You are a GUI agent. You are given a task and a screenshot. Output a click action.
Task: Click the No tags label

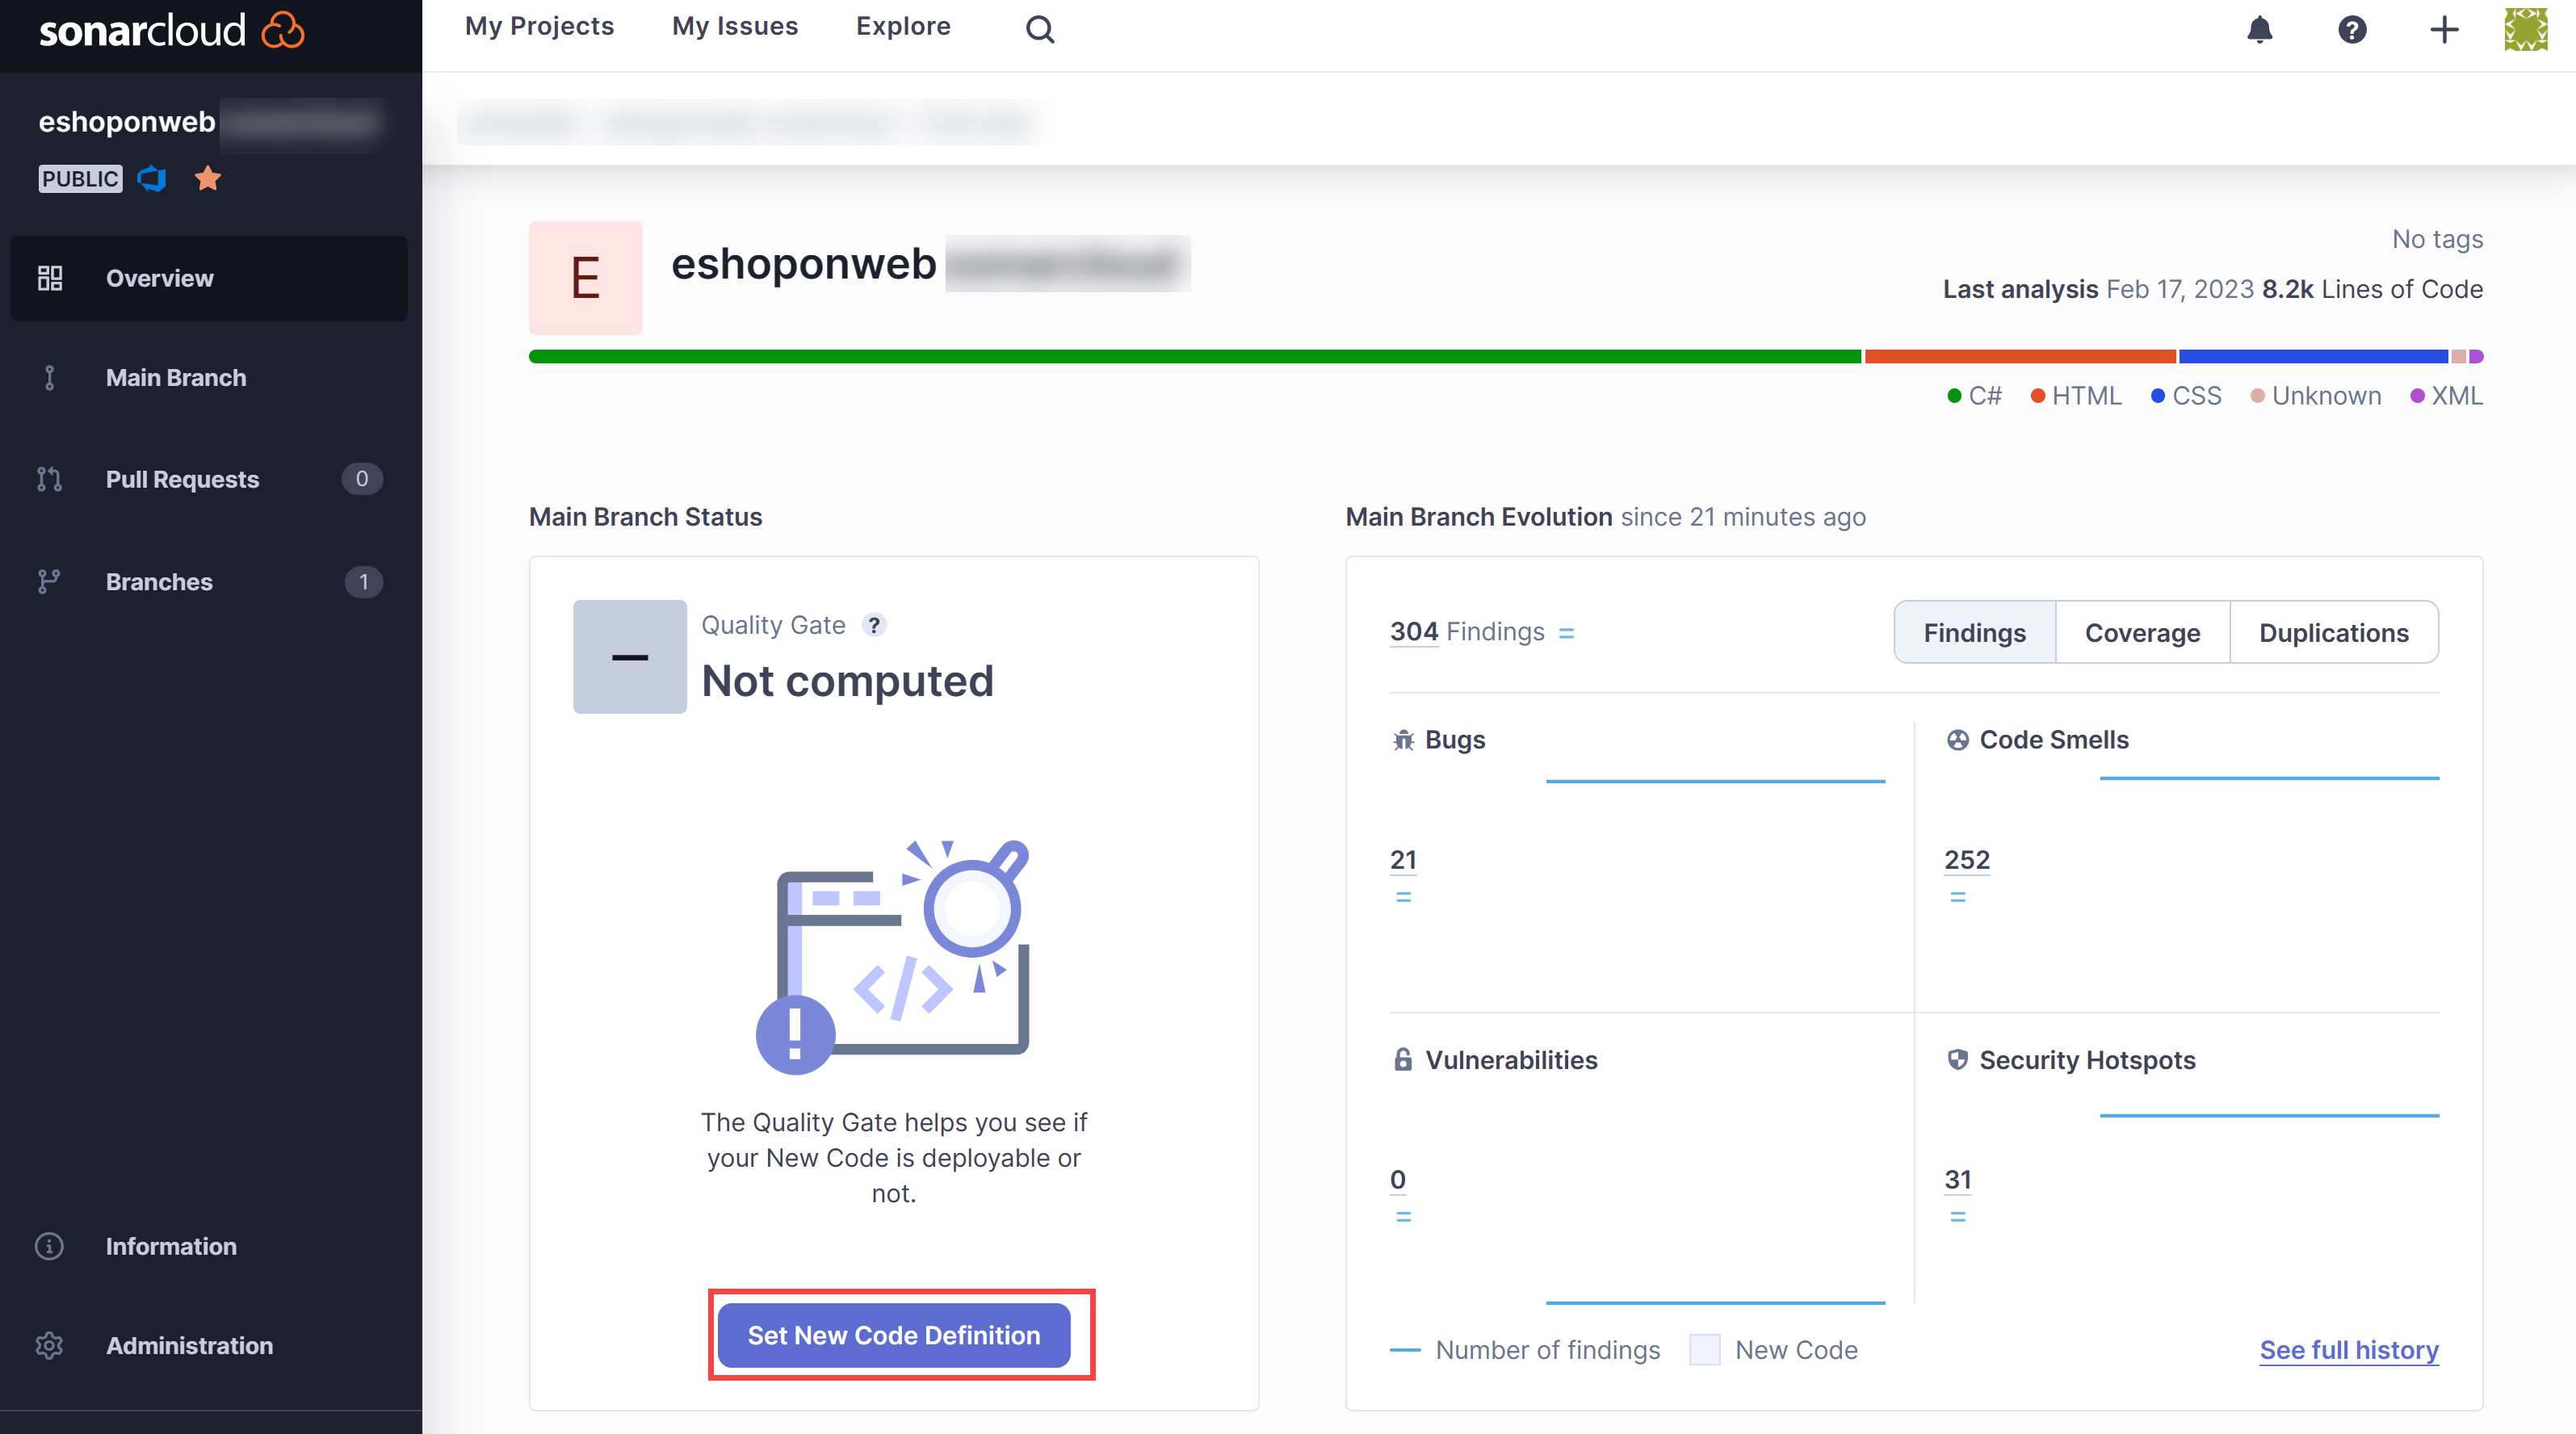pyautogui.click(x=2437, y=239)
